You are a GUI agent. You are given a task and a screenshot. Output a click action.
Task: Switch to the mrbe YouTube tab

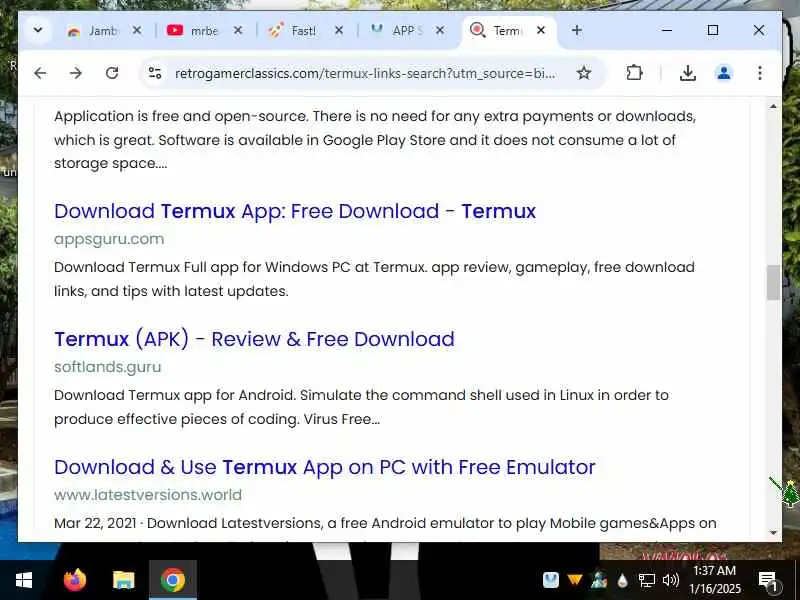click(196, 31)
